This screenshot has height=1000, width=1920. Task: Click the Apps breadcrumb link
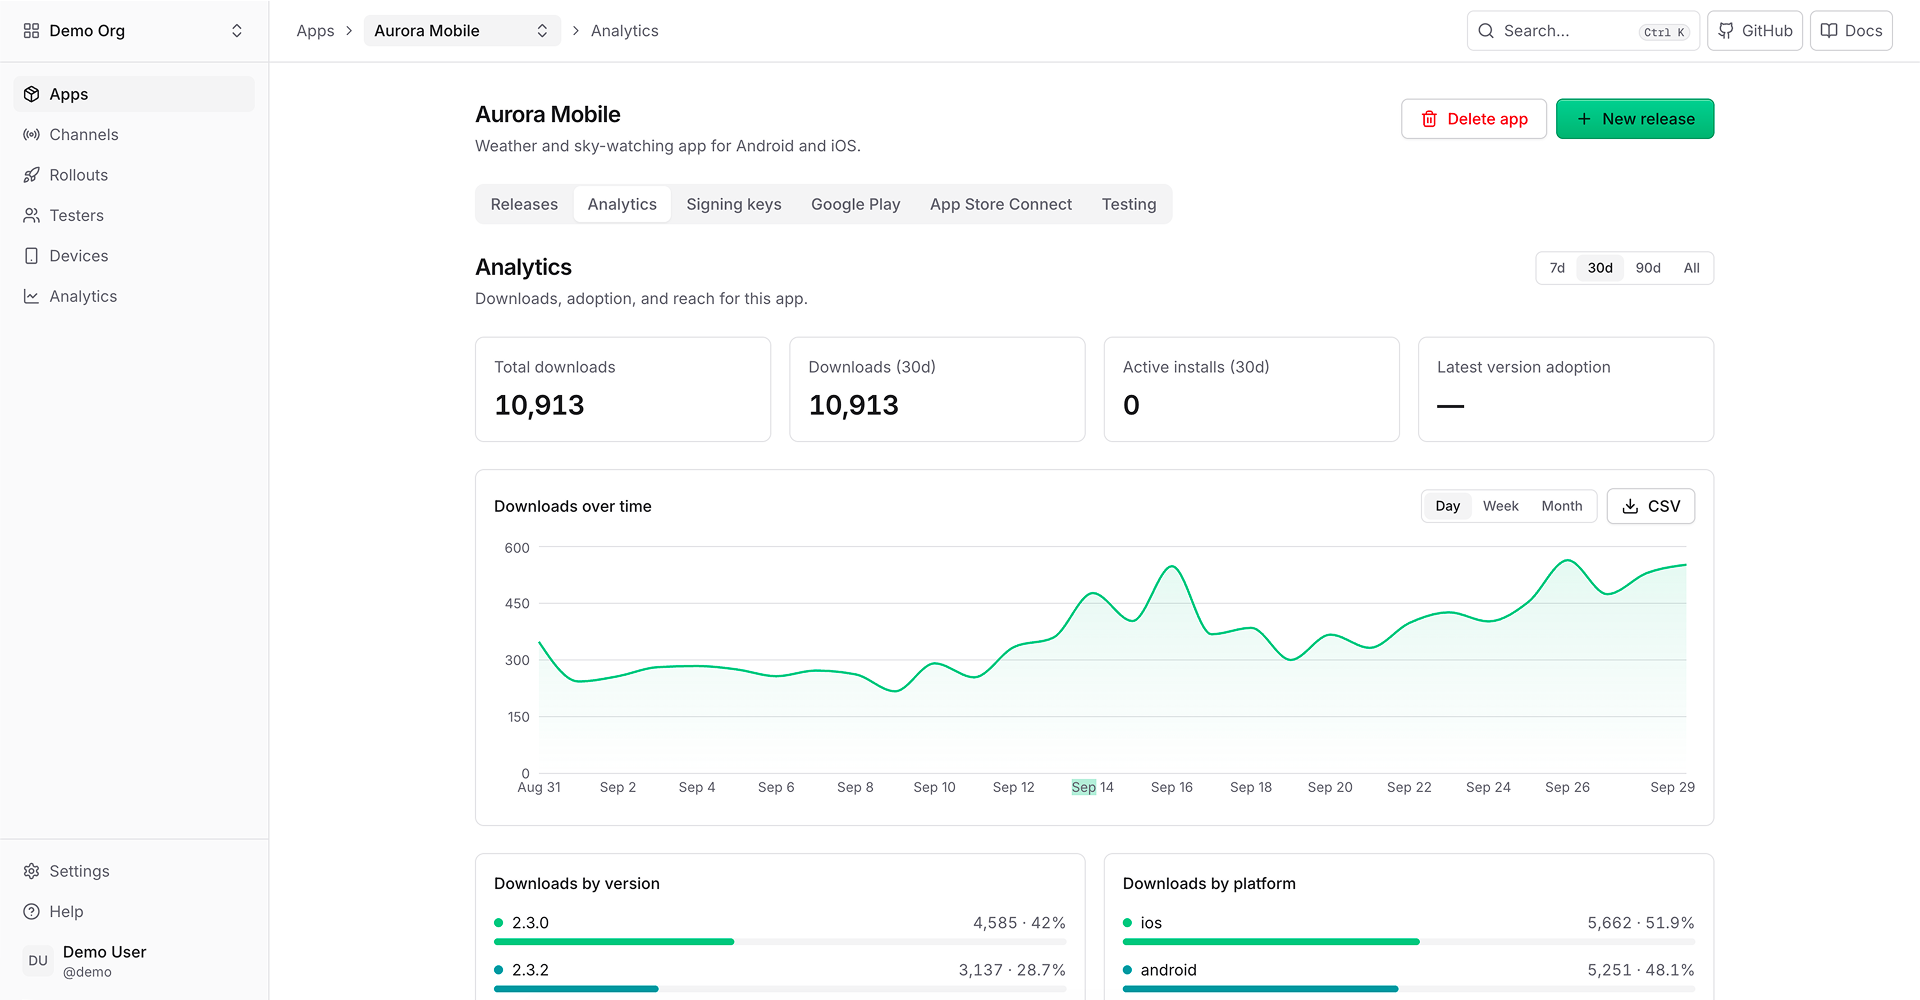(x=315, y=31)
